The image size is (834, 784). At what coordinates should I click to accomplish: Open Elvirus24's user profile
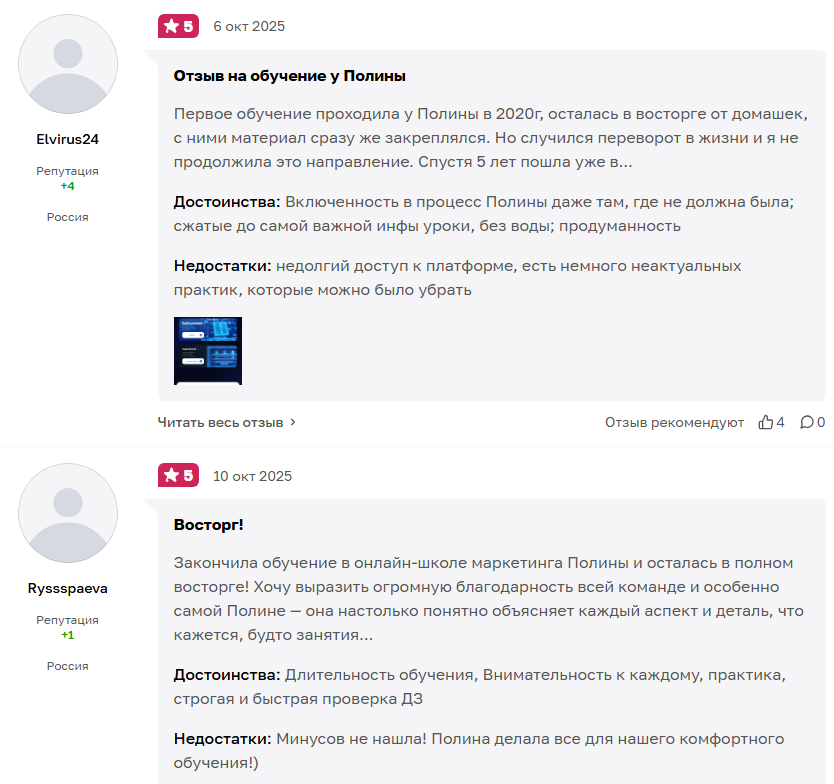coord(67,140)
